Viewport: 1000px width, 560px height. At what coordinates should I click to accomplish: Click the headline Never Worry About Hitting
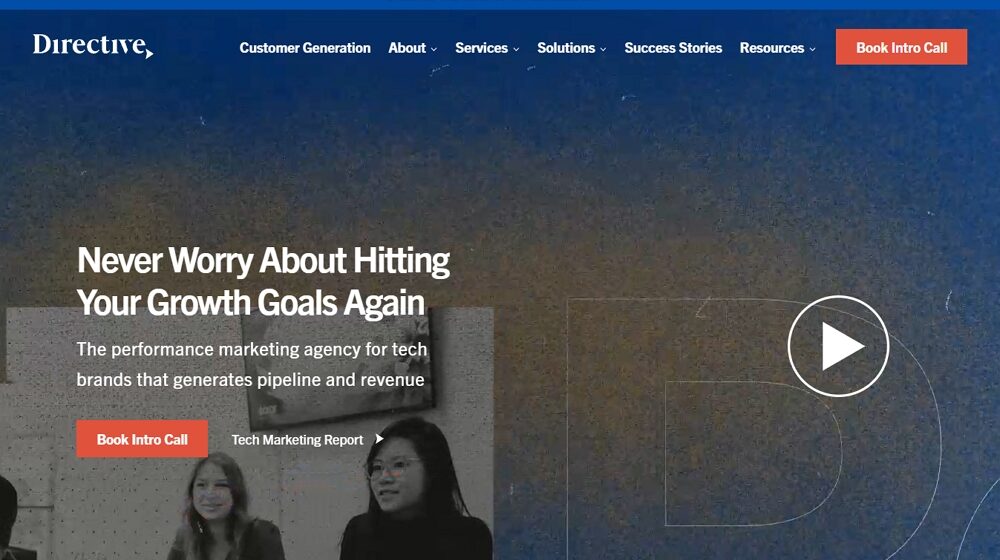point(263,261)
